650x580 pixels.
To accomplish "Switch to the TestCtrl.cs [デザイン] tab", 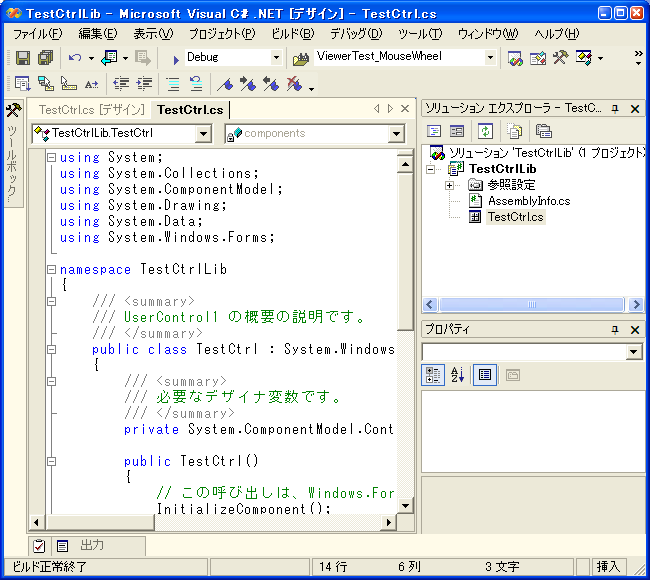I will point(92,110).
